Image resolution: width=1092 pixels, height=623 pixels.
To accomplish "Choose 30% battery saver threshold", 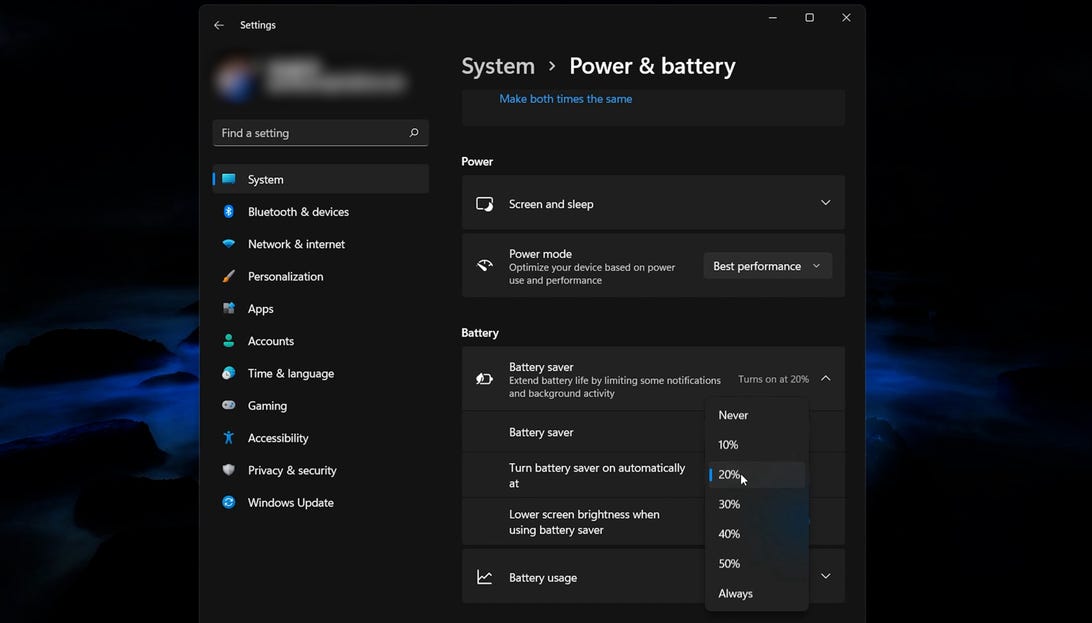I will (x=757, y=504).
